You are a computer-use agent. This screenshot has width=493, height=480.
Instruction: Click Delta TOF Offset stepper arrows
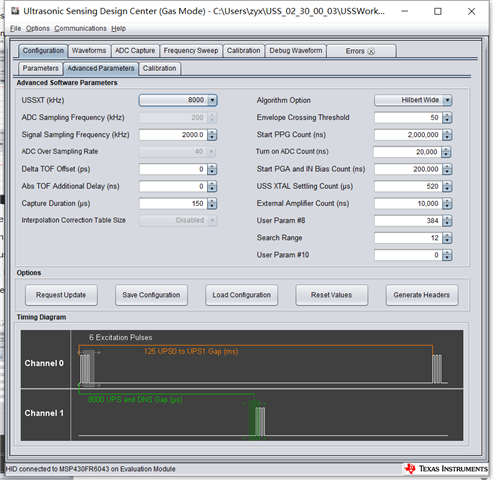pos(212,169)
